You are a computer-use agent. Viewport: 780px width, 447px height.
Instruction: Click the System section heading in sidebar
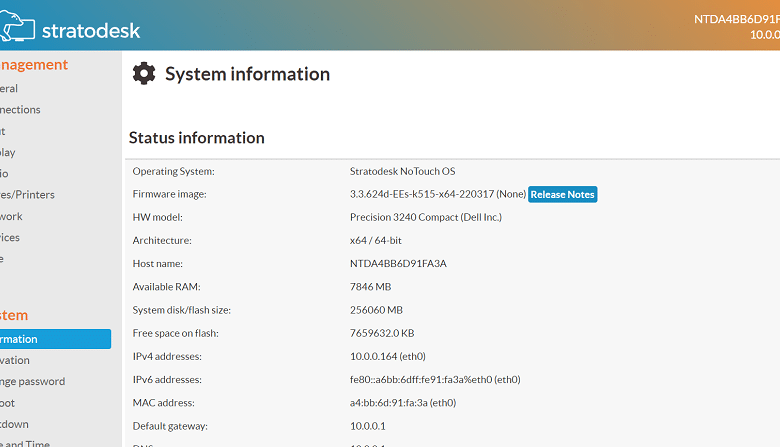point(14,315)
